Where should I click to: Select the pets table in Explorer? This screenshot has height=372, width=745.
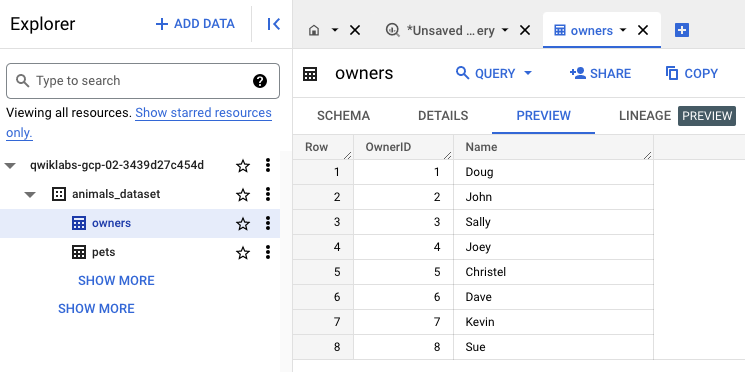(104, 252)
